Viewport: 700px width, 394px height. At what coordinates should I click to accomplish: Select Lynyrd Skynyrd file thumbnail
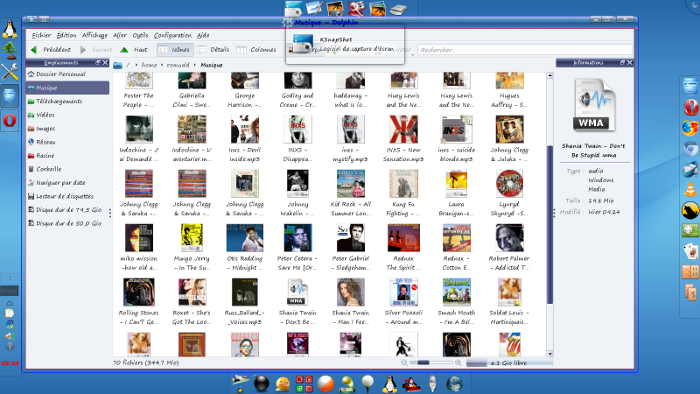[509, 183]
